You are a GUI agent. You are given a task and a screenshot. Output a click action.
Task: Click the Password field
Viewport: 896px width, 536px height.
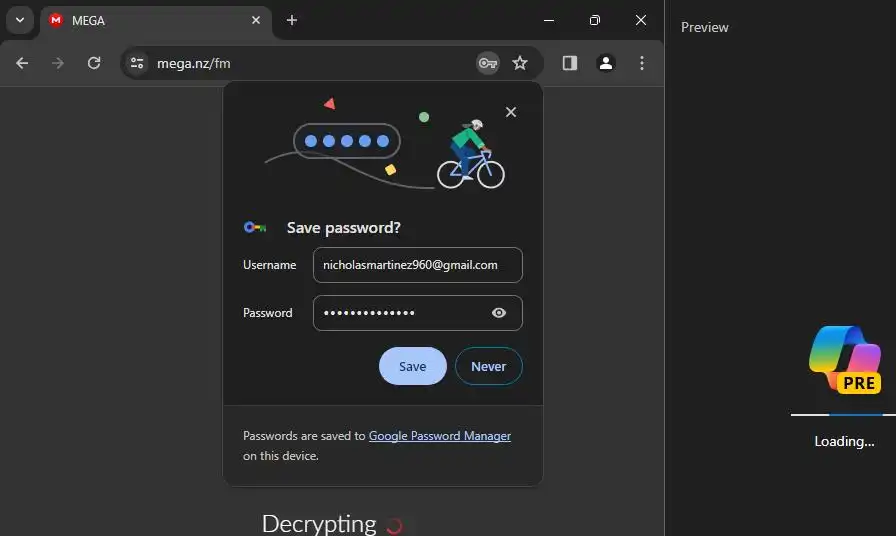[418, 313]
